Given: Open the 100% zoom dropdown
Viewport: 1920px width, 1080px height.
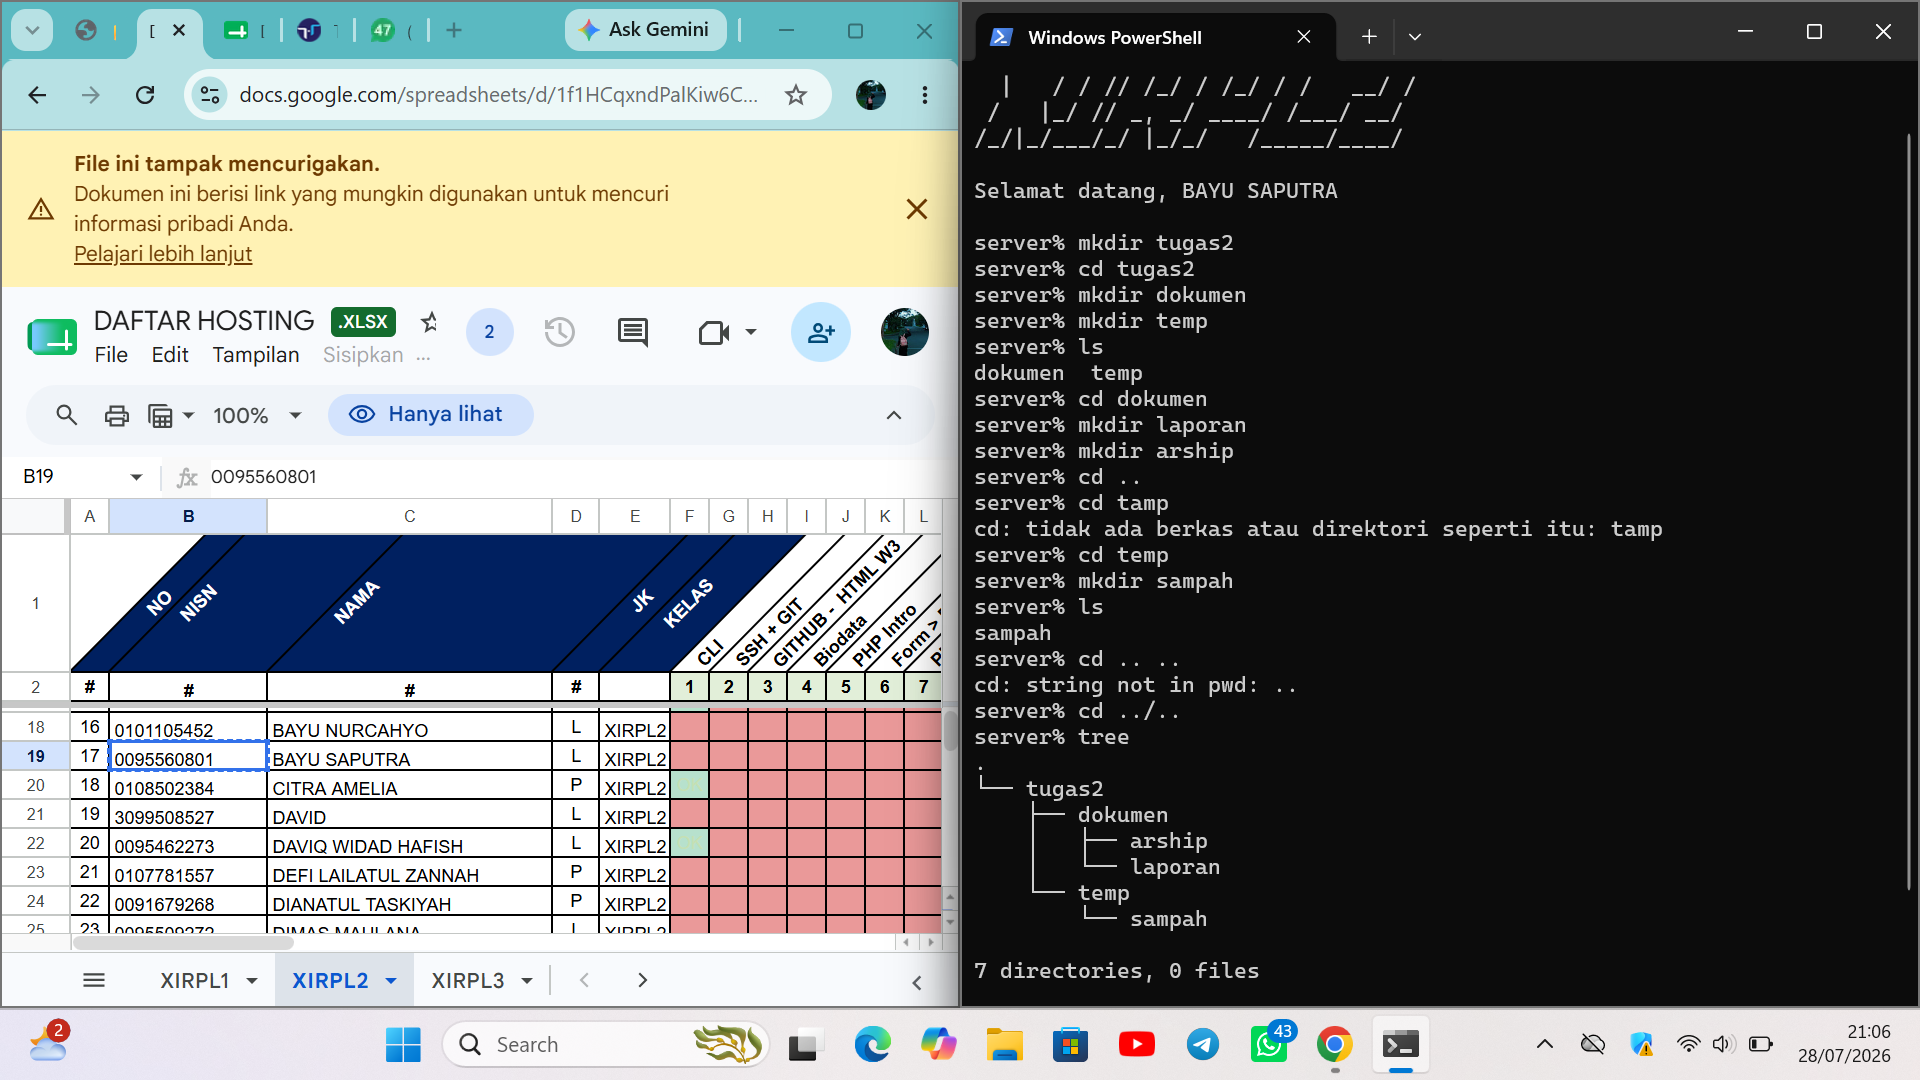Looking at the screenshot, I should 257,415.
